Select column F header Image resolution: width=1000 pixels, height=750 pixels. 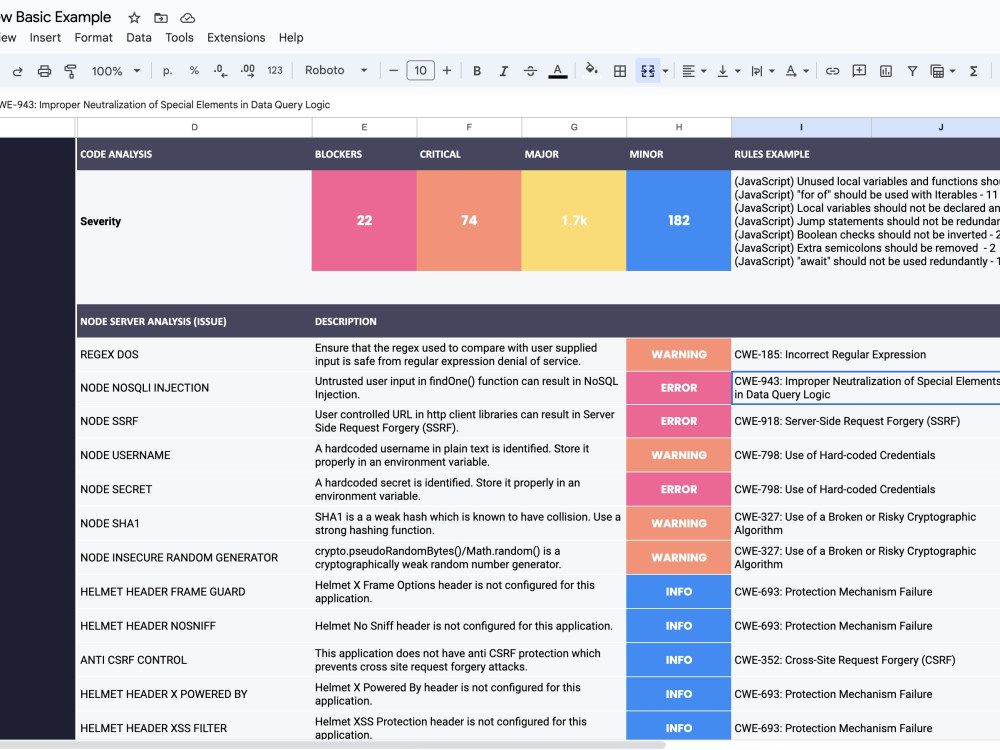(469, 128)
